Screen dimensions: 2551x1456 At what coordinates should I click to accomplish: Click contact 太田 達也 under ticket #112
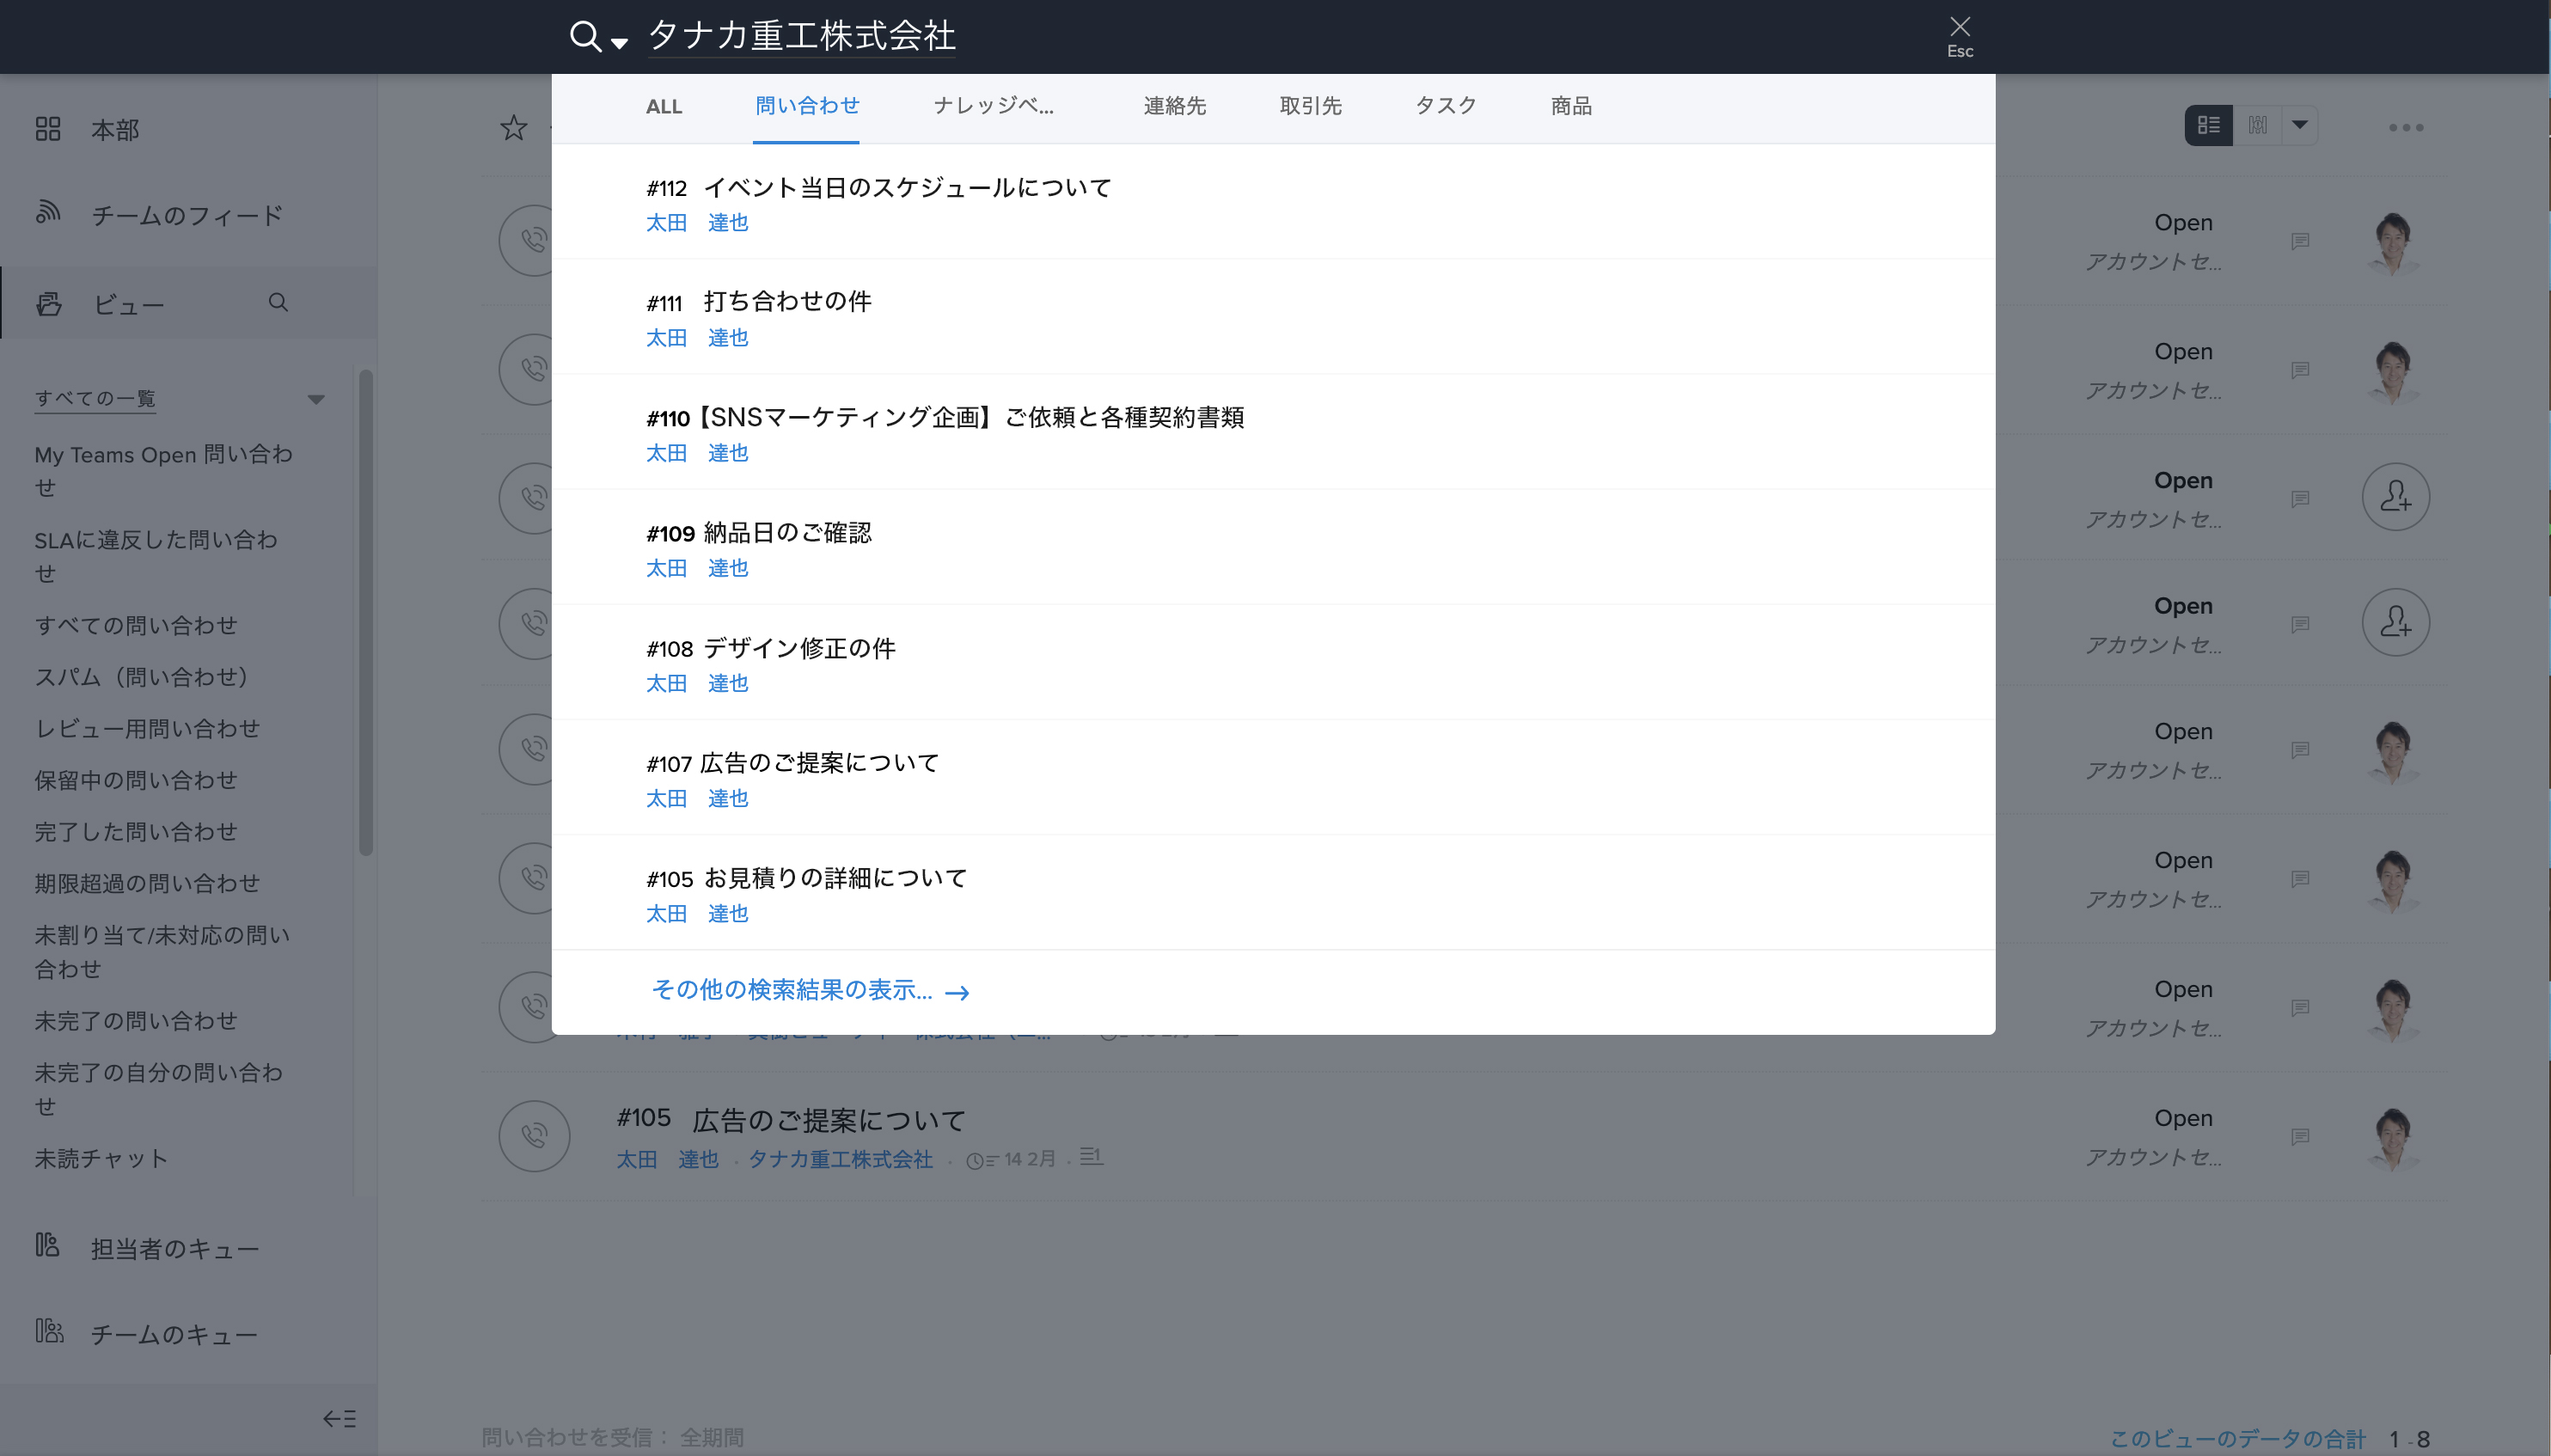(x=697, y=222)
